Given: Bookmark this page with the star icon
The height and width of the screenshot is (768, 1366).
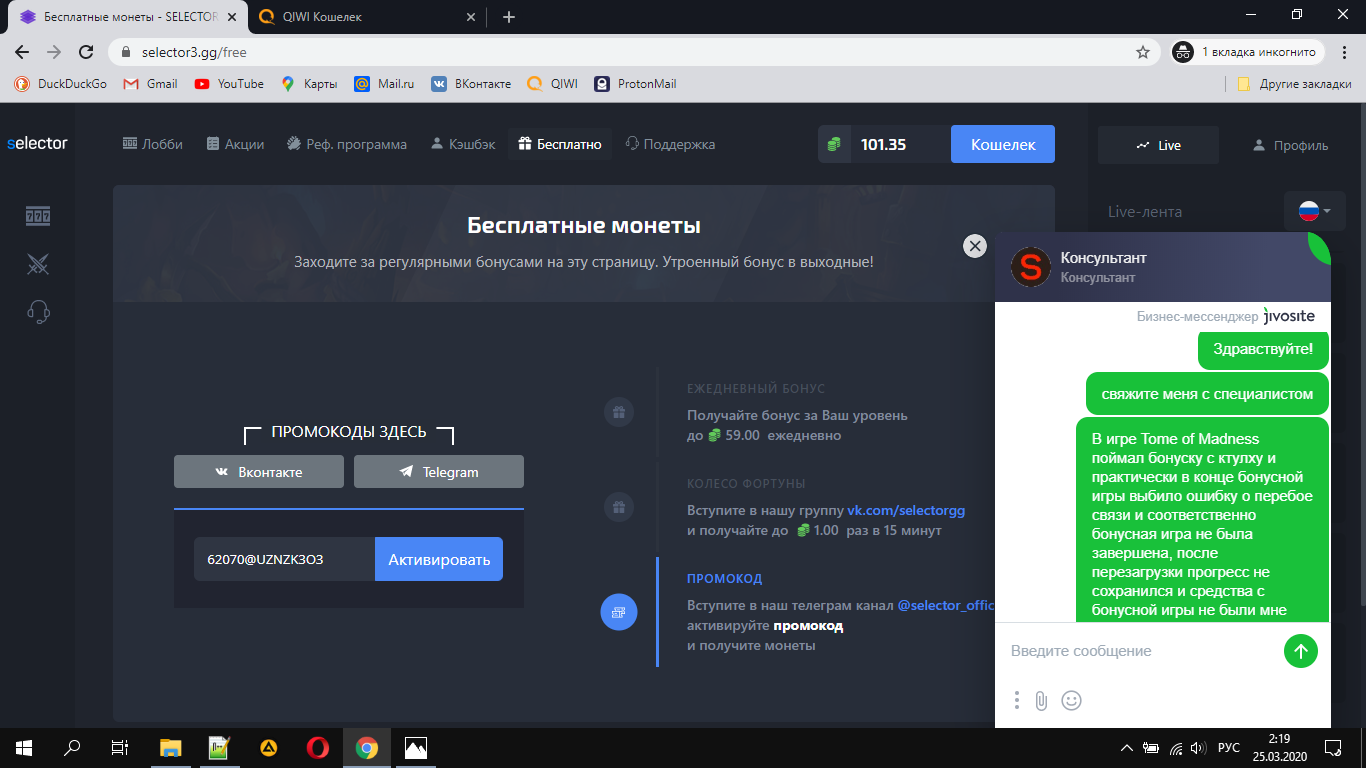Looking at the screenshot, I should point(1143,52).
